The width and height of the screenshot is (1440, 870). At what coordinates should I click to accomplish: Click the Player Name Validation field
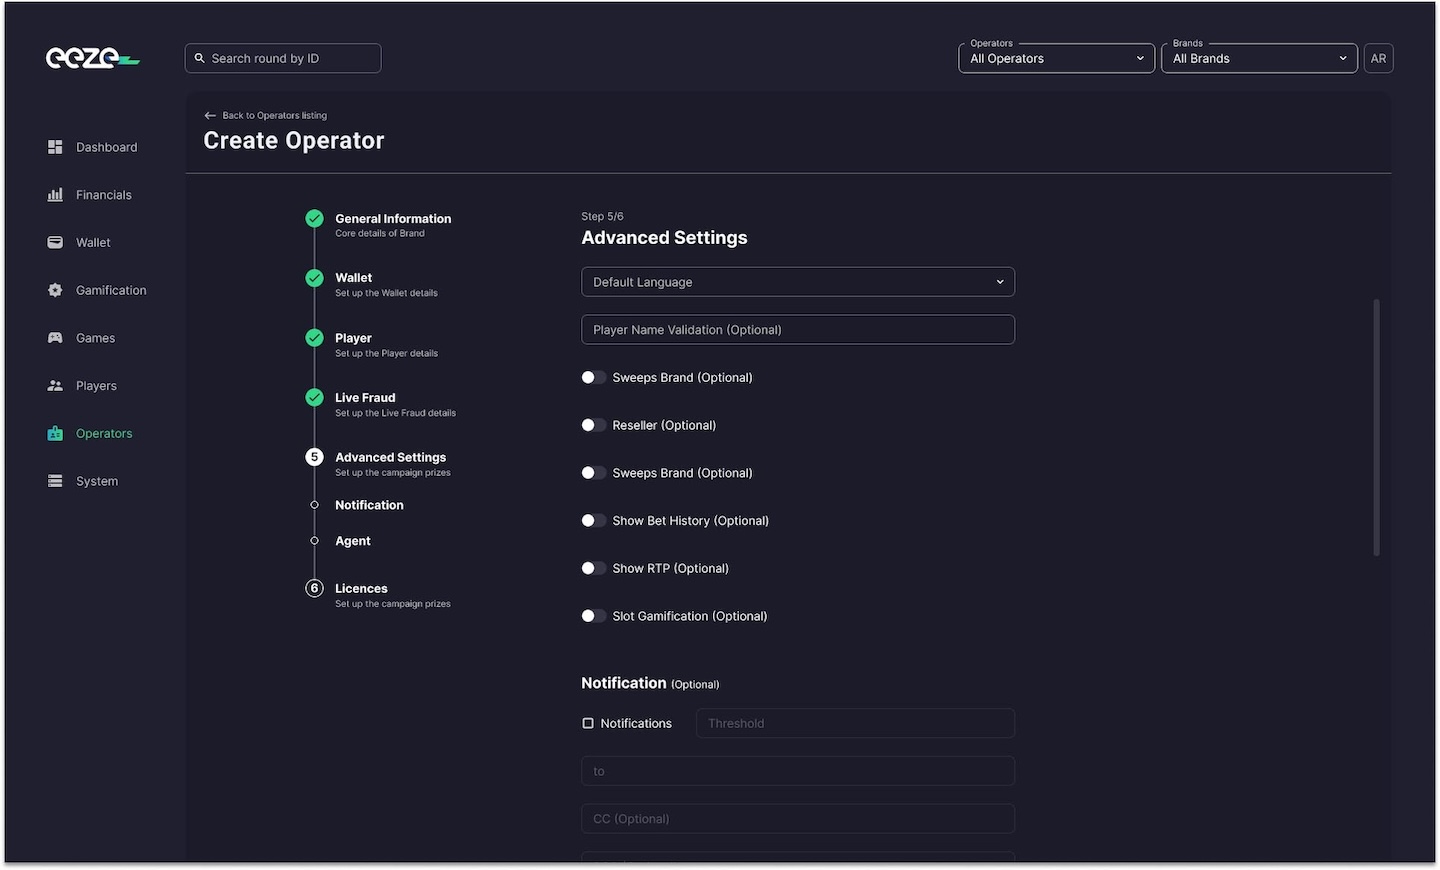pos(797,330)
